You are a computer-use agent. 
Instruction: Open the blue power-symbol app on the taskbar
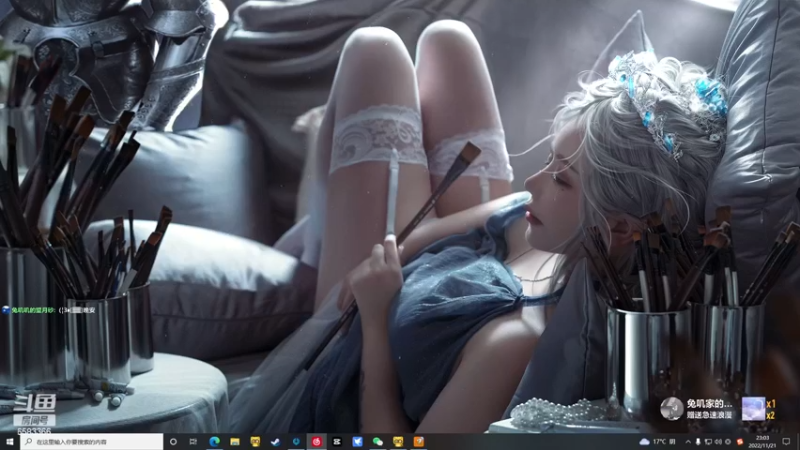(x=296, y=442)
